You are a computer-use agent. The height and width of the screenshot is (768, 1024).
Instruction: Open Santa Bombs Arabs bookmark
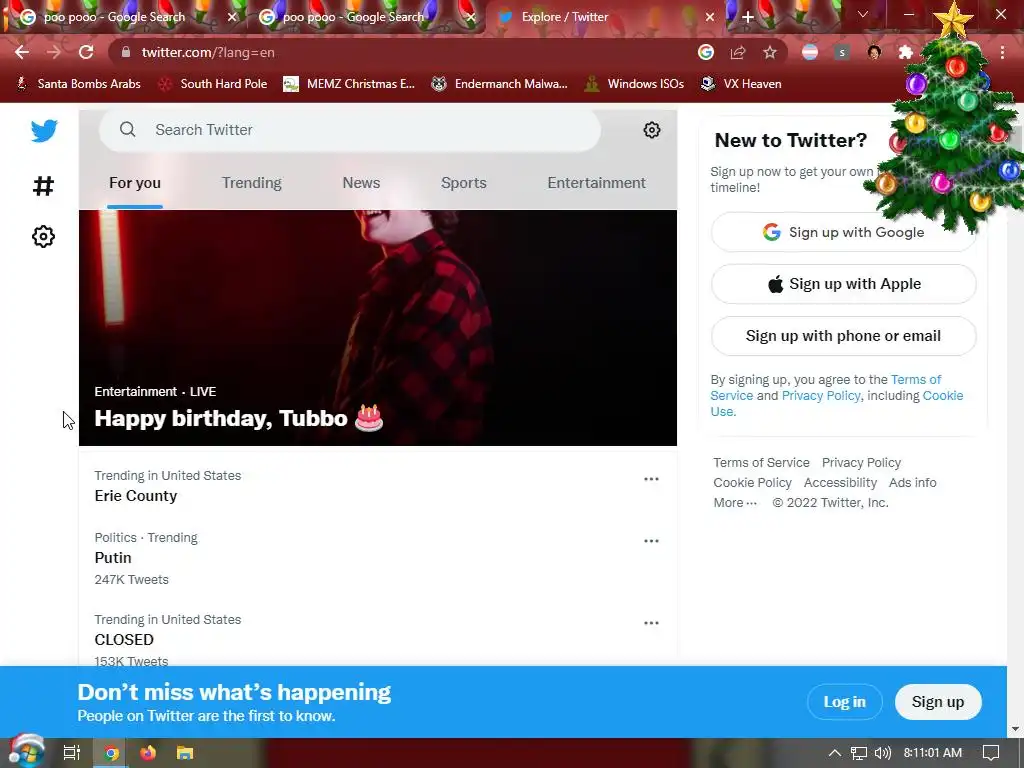click(78, 84)
